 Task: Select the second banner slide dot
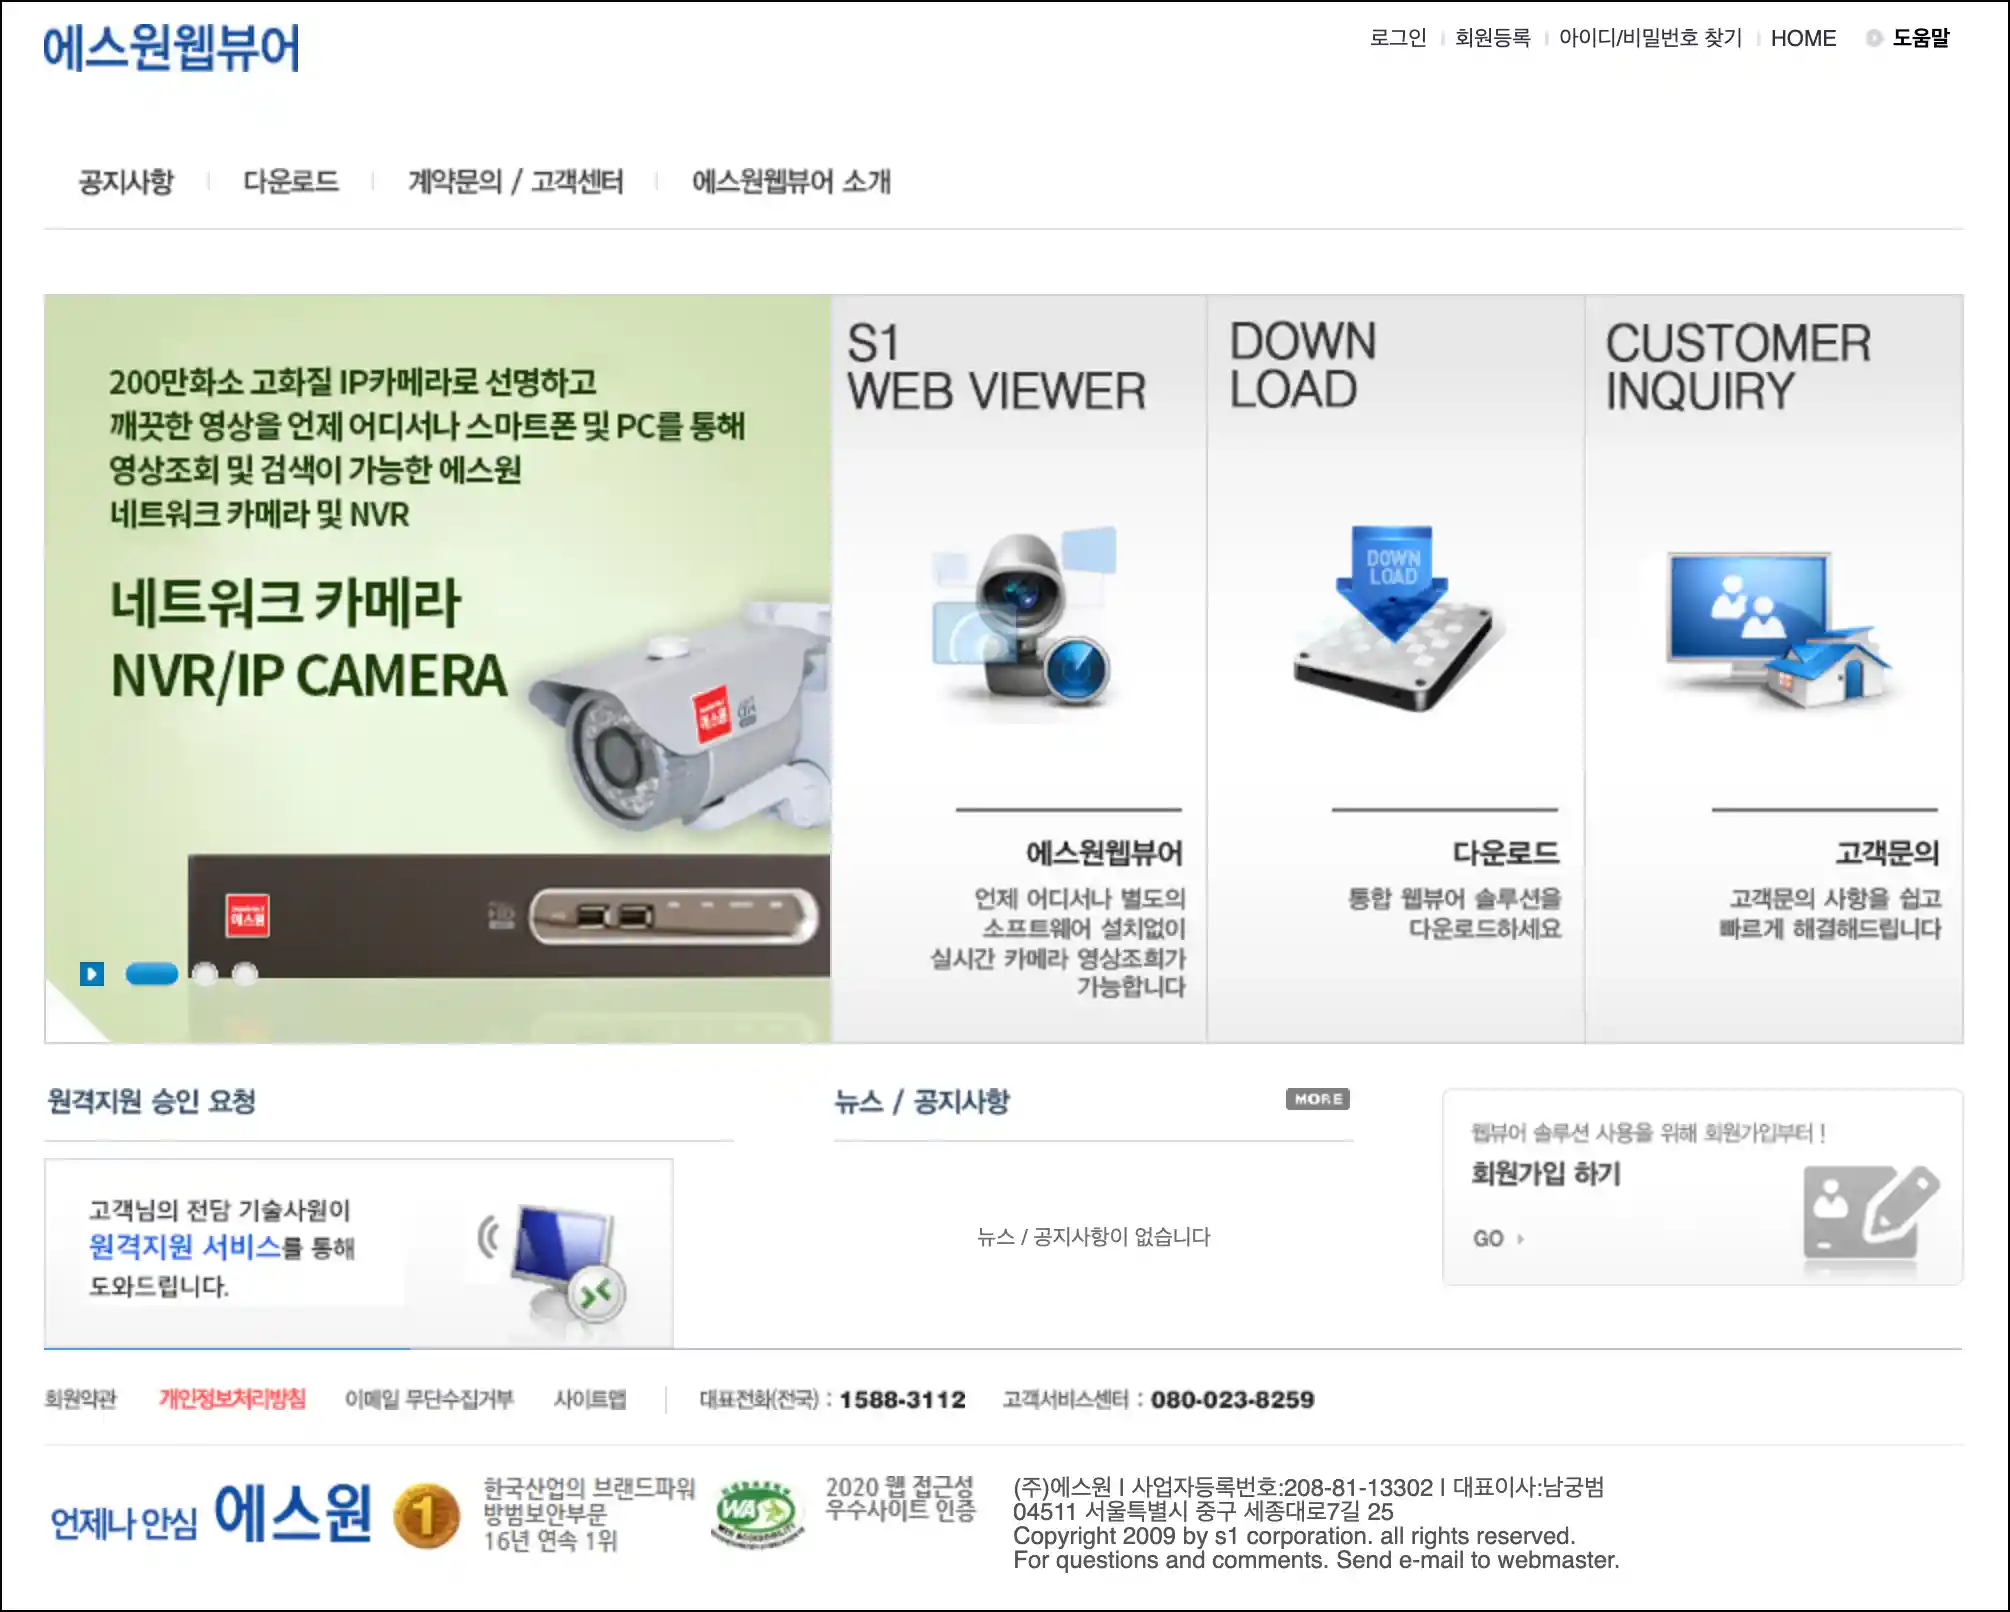click(205, 974)
